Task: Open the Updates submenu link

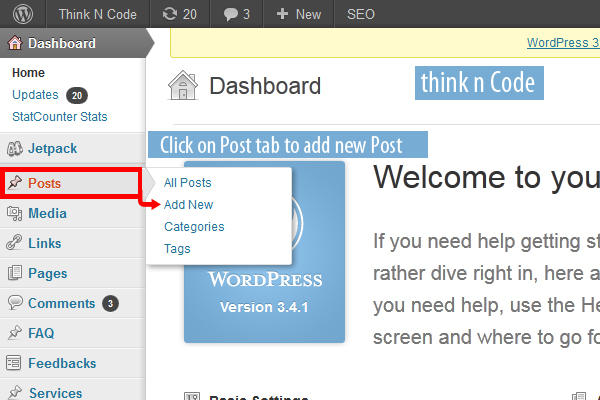Action: pos(35,95)
